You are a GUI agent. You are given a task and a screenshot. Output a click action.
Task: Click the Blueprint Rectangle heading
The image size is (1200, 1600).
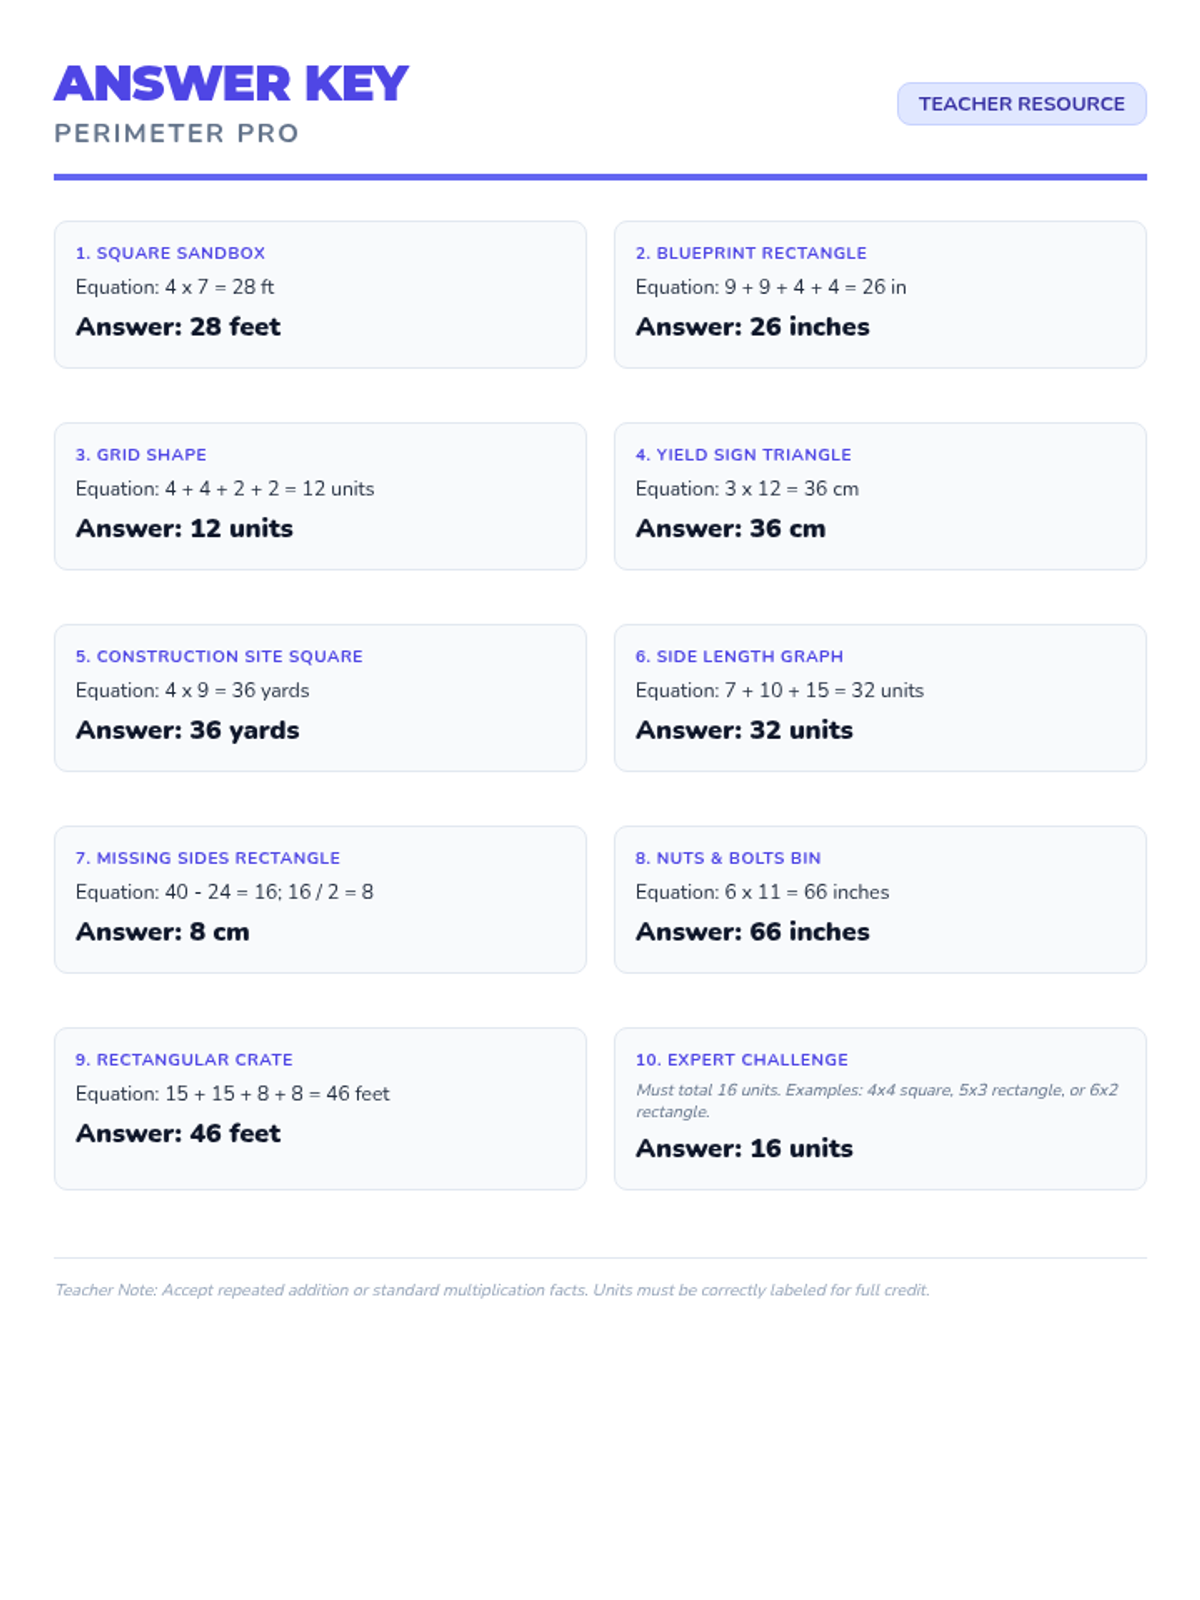[x=750, y=253]
